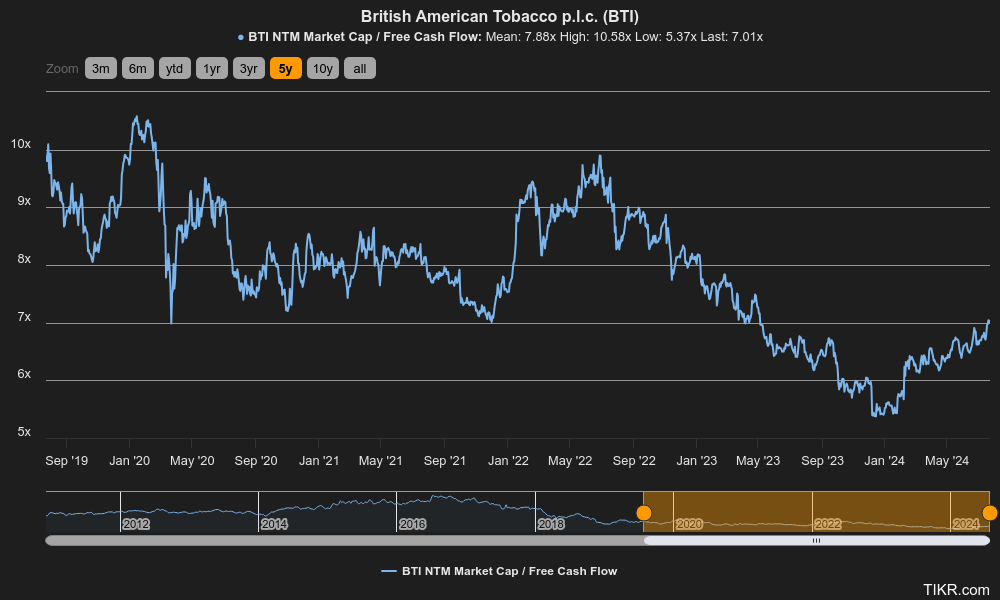1000x600 pixels.
Task: Show all data with 'all' button
Action: tap(360, 68)
